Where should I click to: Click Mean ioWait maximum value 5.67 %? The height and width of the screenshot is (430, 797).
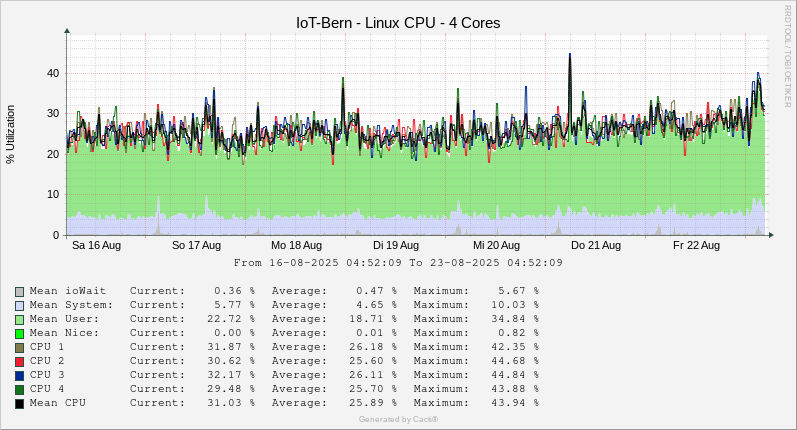(518, 291)
